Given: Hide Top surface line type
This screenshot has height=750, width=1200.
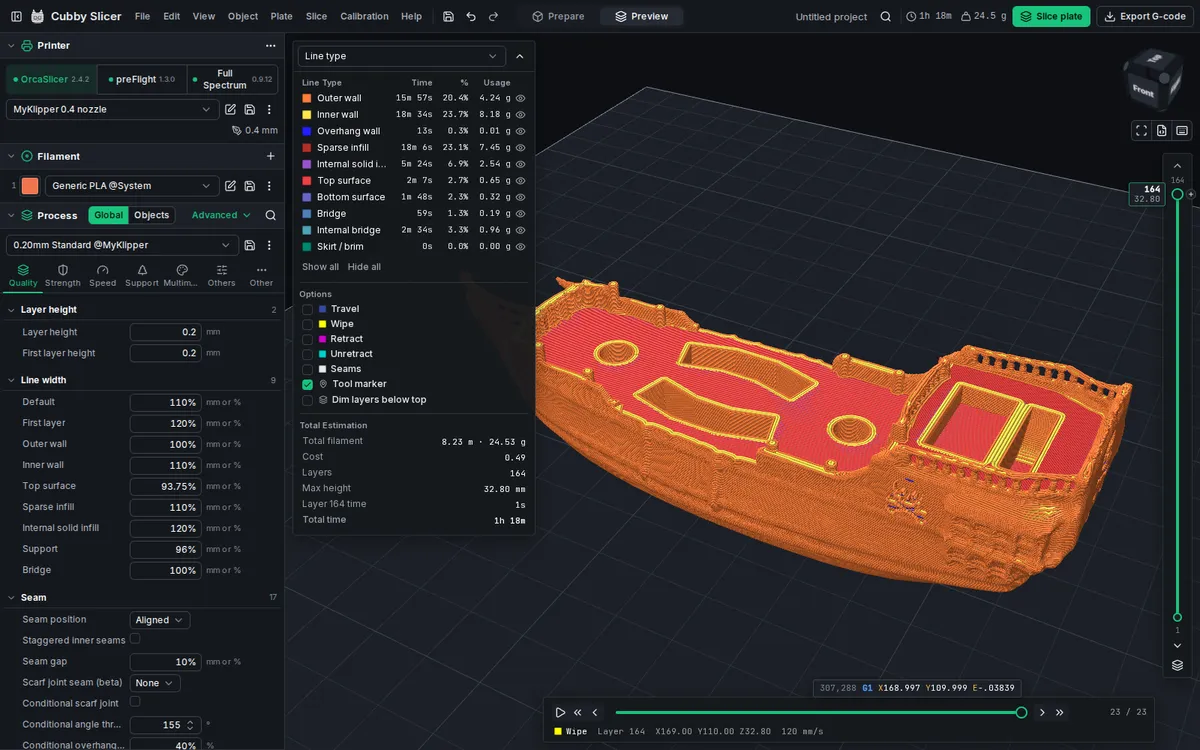Looking at the screenshot, I should click(x=520, y=181).
